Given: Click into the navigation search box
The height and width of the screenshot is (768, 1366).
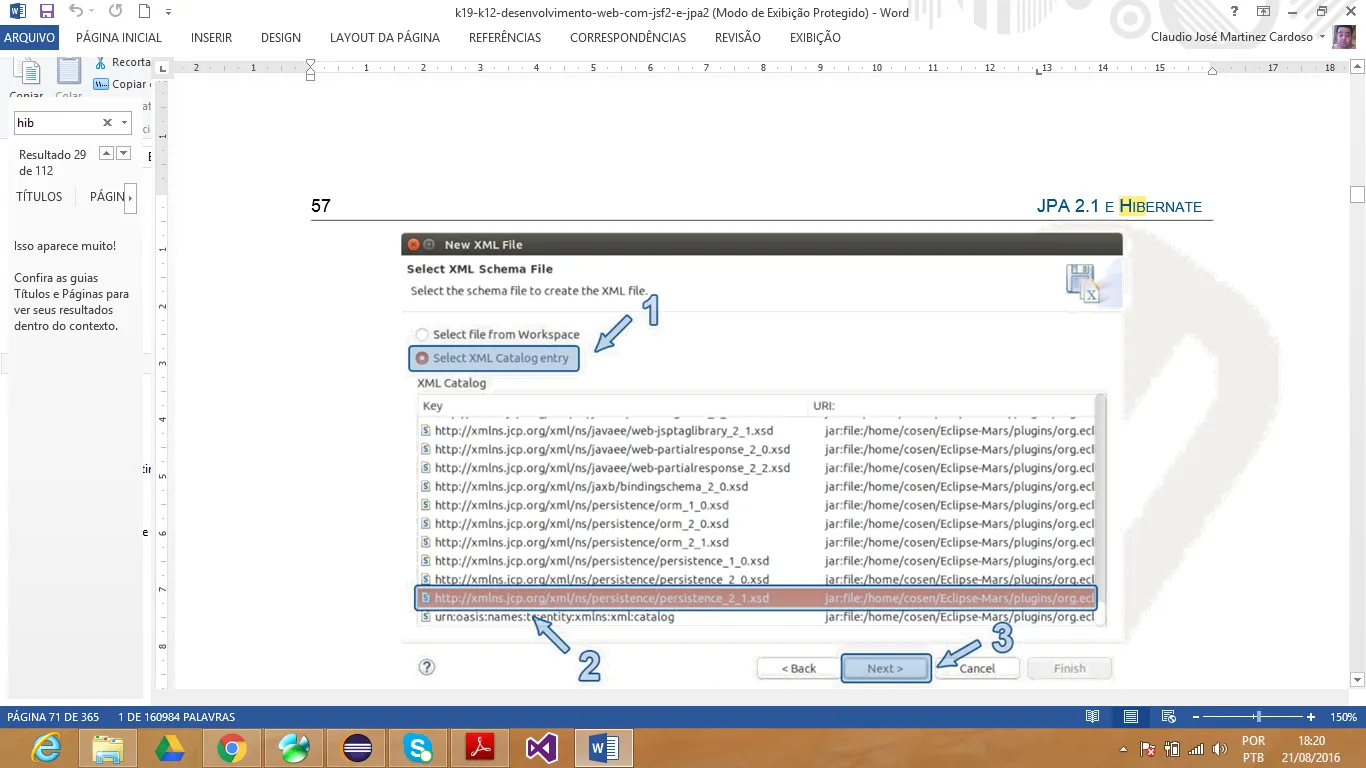Looking at the screenshot, I should point(58,123).
